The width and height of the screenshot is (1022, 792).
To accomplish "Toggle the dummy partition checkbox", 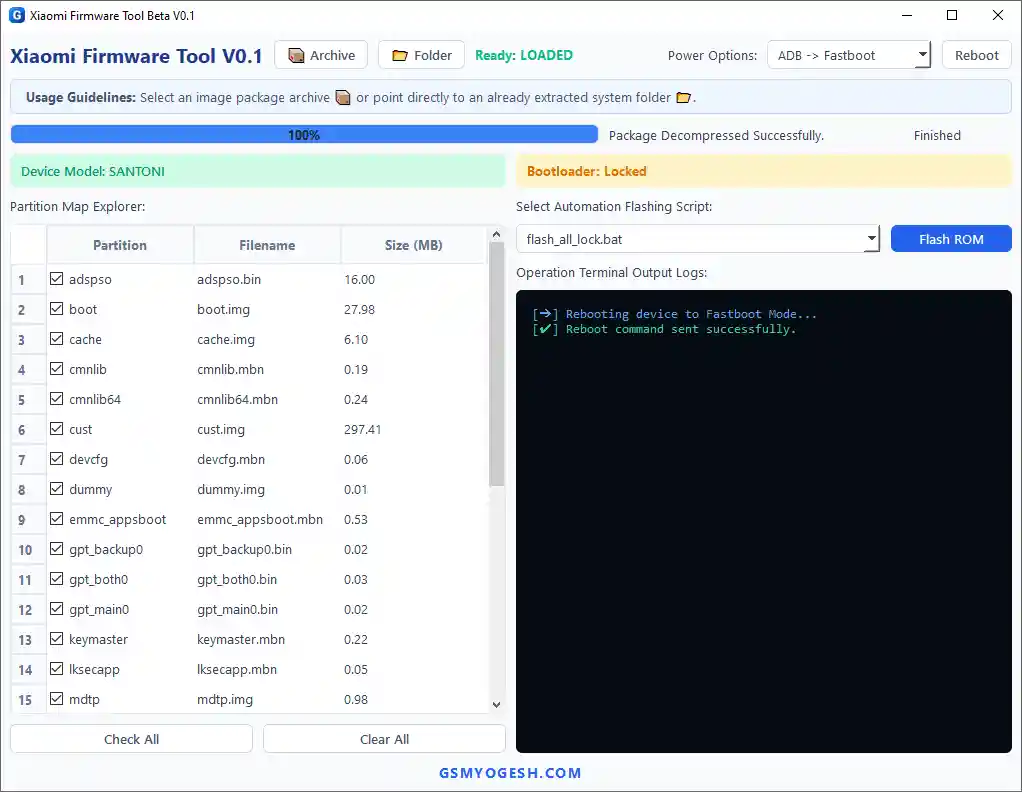I will coord(57,488).
